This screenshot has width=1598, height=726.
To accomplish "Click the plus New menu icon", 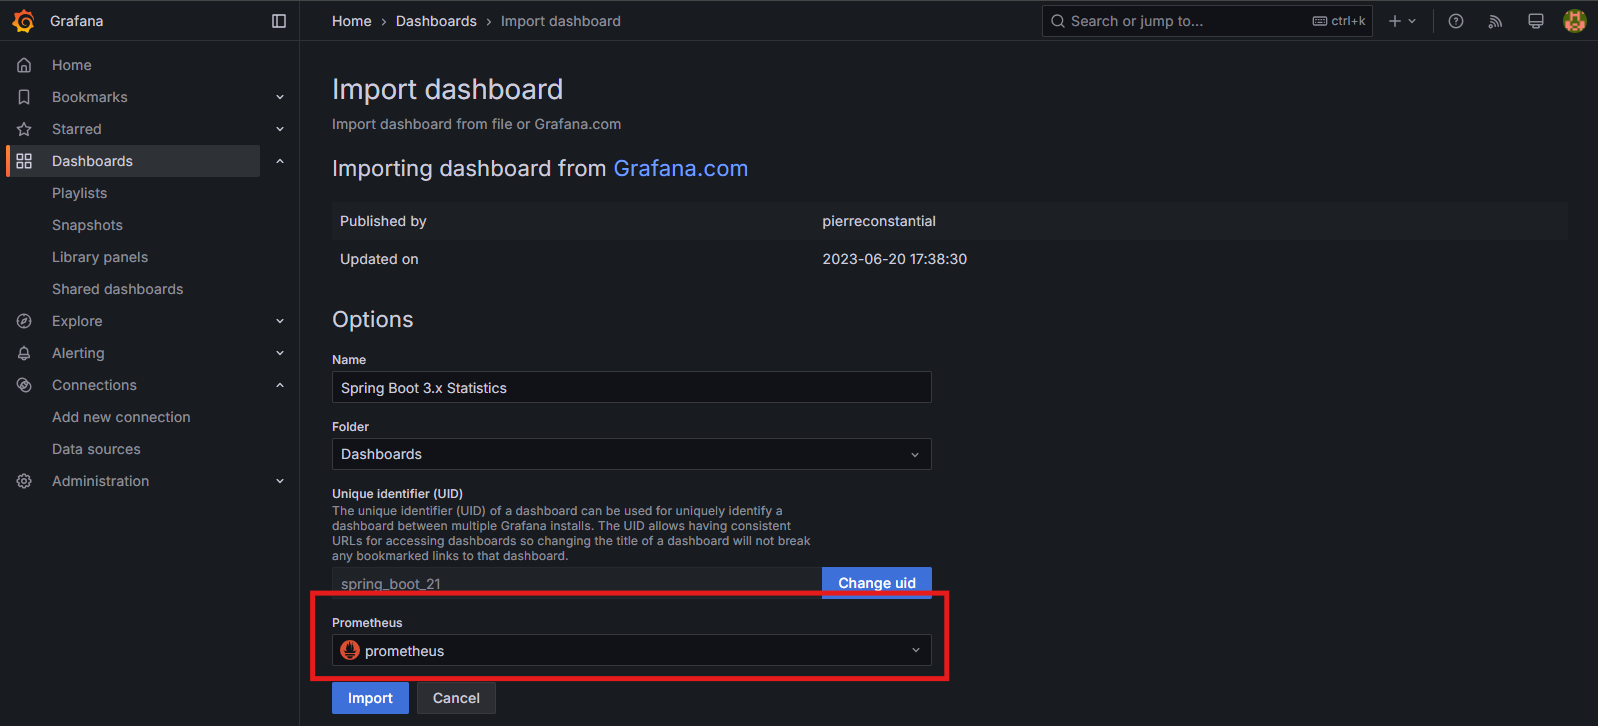I will [1402, 21].
